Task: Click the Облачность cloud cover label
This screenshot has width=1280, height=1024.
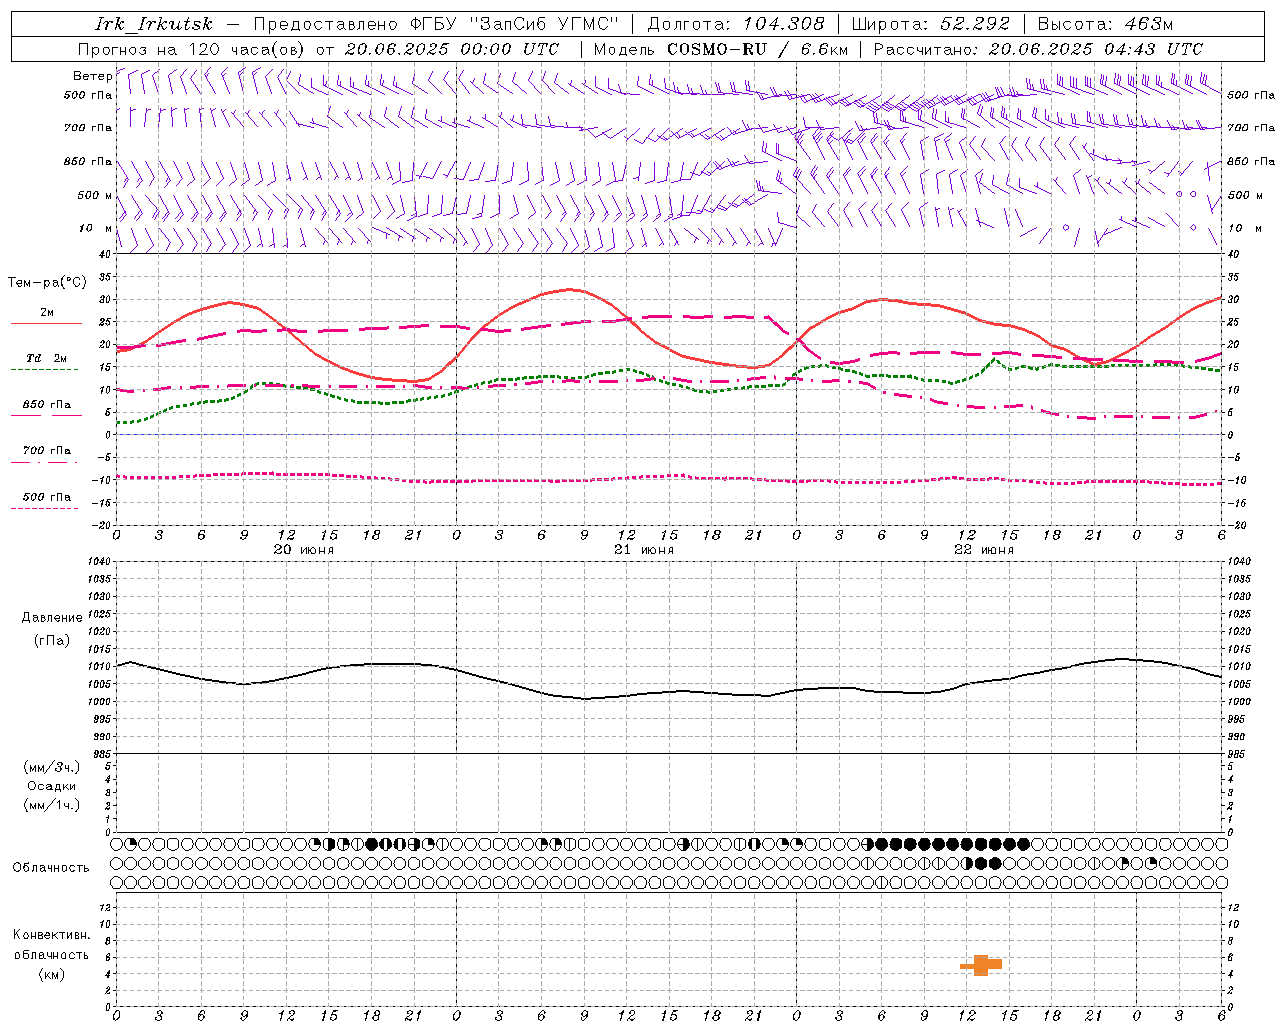Action: click(51, 868)
